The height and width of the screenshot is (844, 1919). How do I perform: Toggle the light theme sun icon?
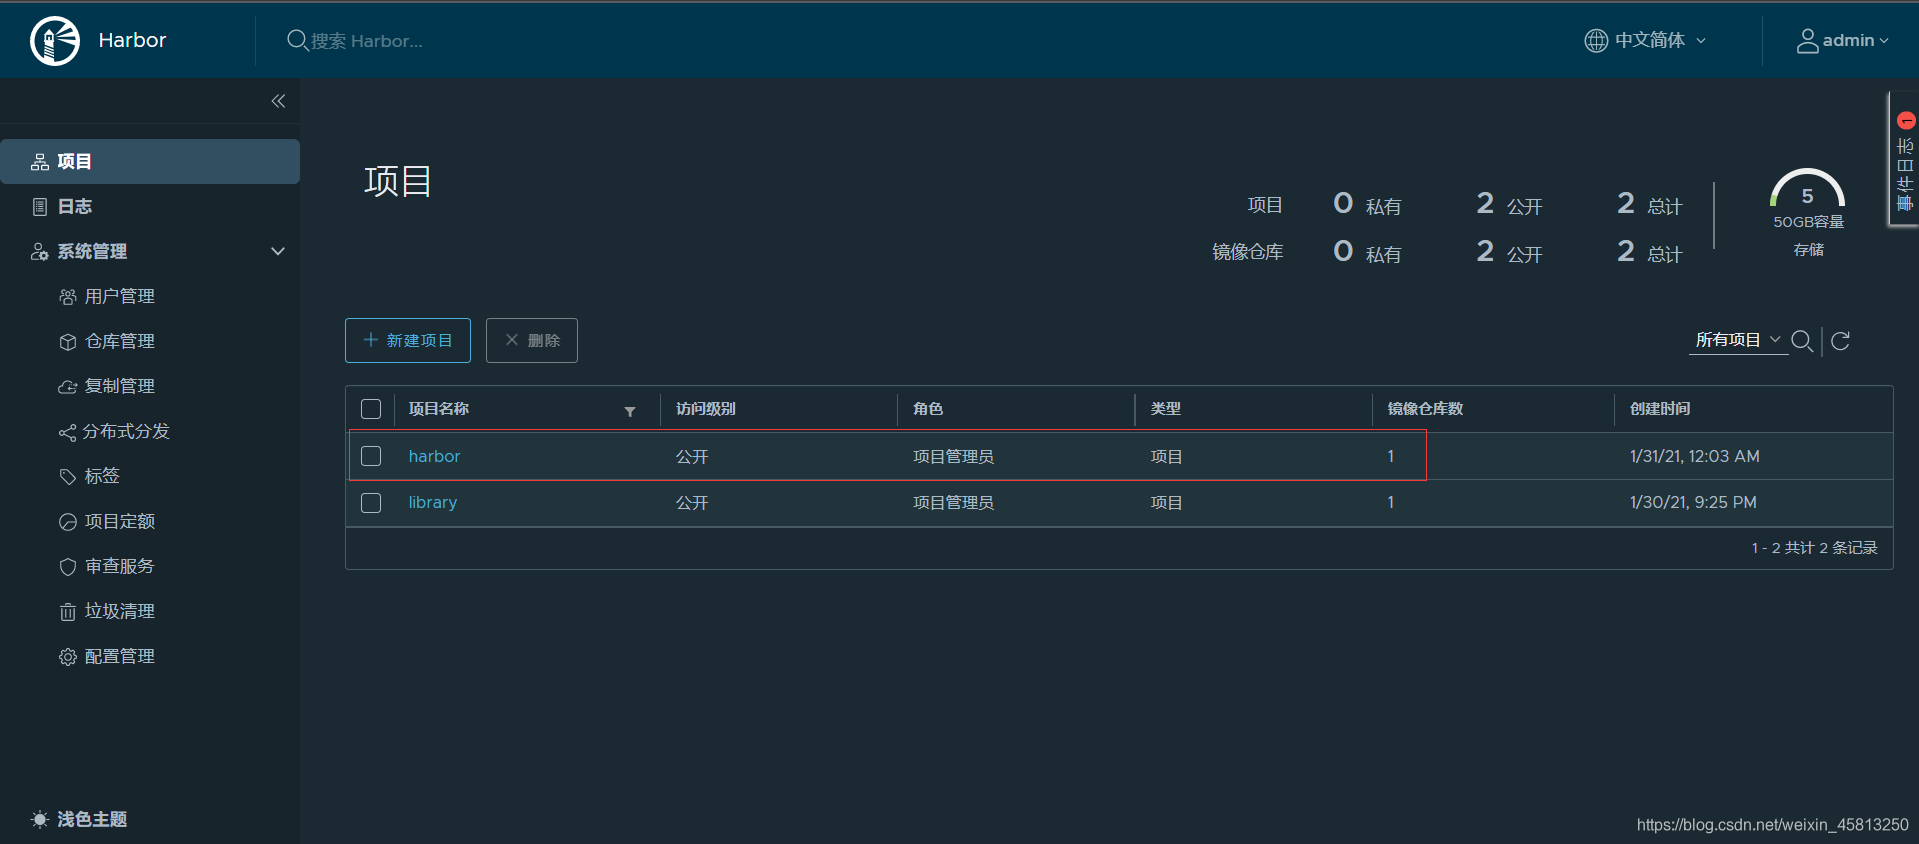click(x=40, y=819)
